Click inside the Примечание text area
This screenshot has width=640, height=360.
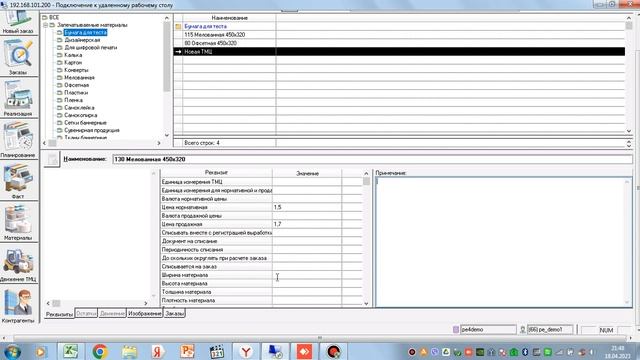click(x=503, y=242)
